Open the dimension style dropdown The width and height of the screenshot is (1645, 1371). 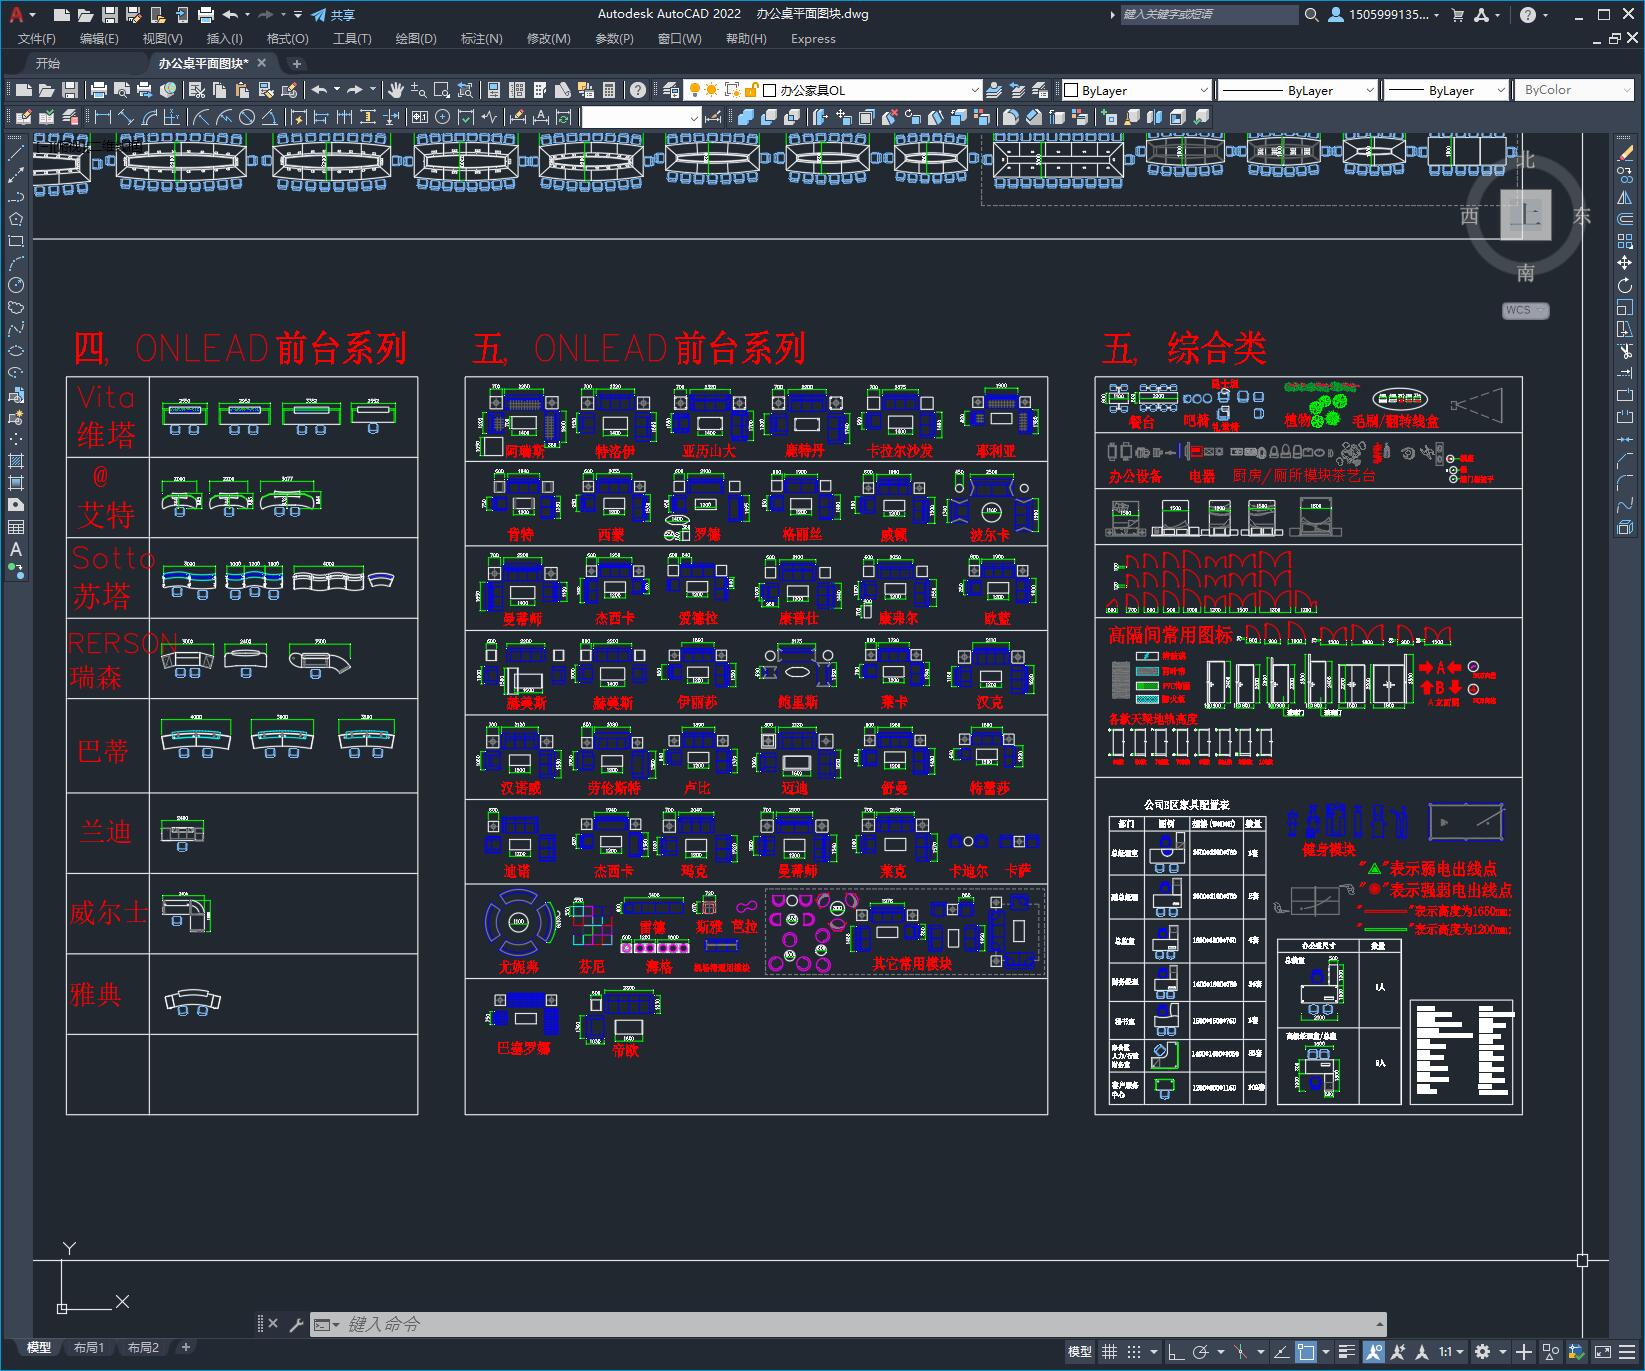coord(641,117)
